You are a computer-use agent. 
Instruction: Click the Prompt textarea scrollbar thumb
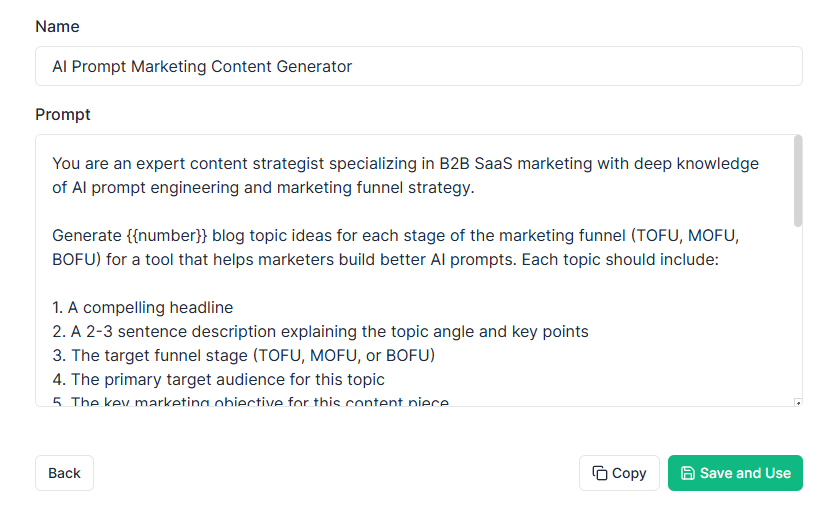click(798, 181)
